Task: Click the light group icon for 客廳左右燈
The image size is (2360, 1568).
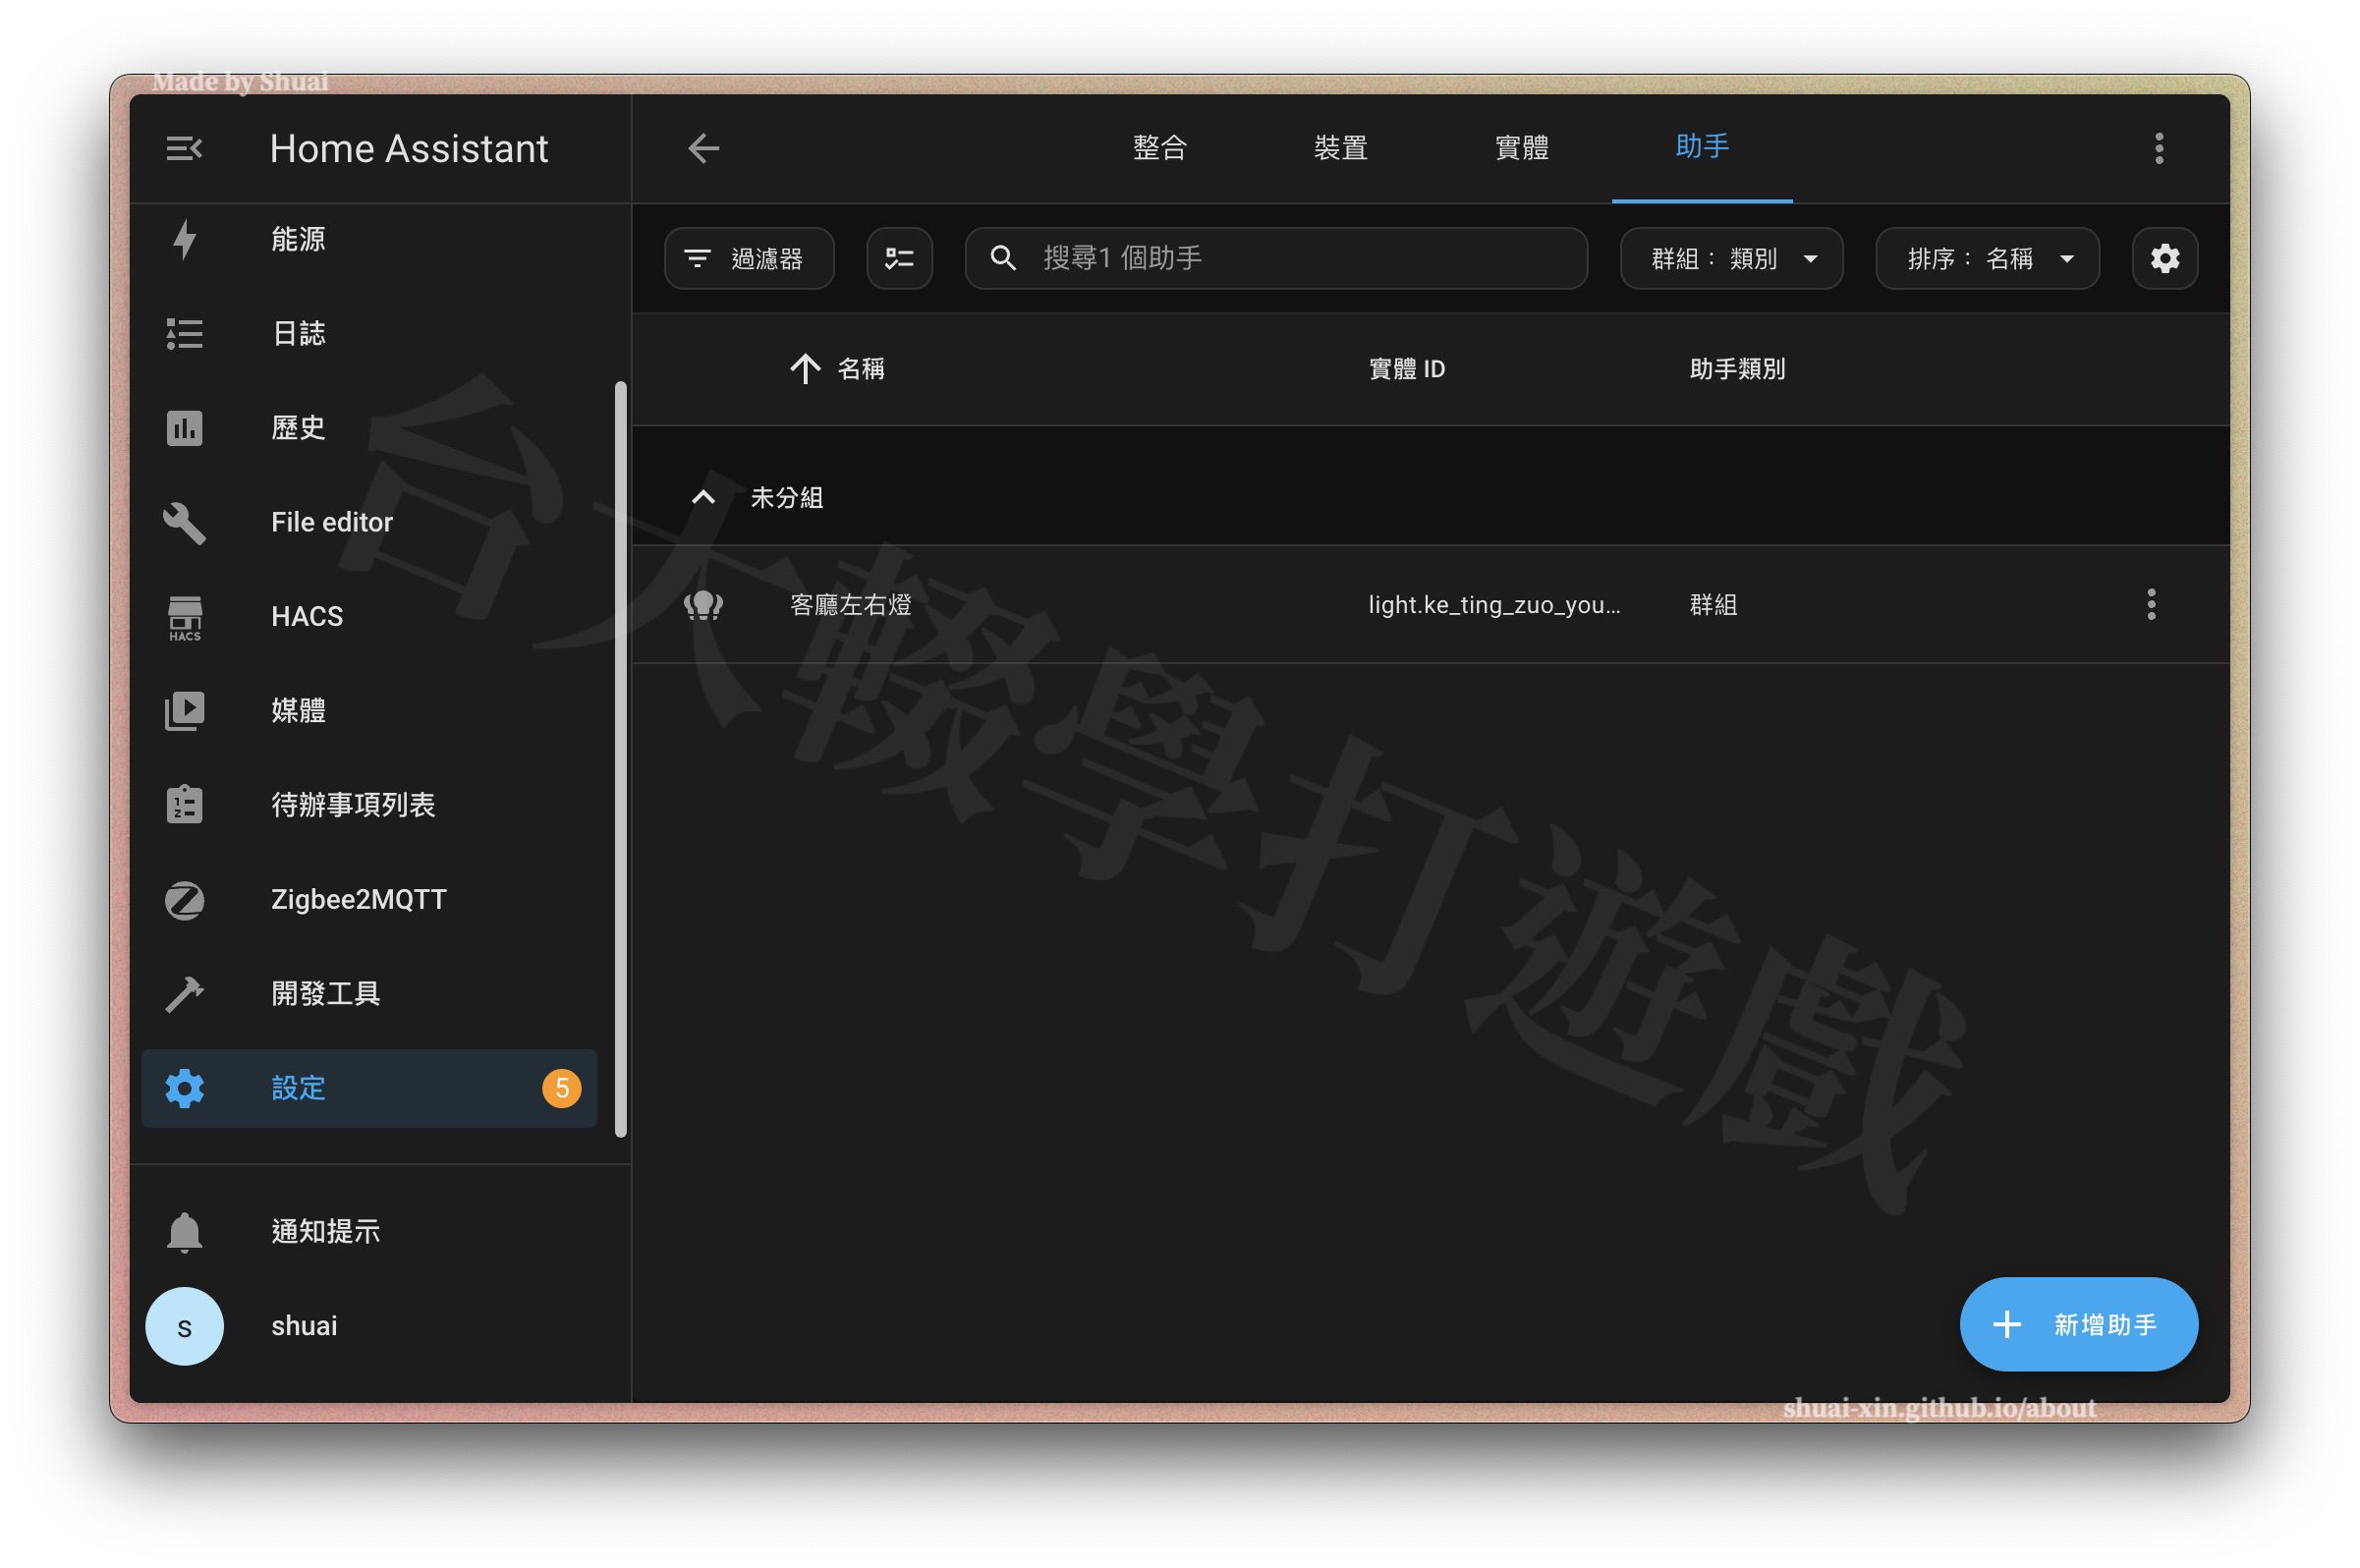Action: [x=703, y=604]
